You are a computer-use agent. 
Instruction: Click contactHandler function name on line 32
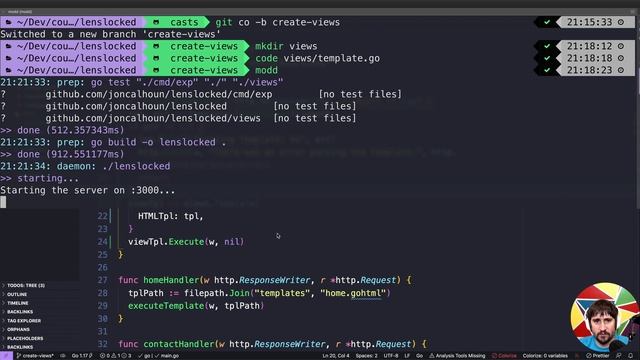click(x=178, y=344)
